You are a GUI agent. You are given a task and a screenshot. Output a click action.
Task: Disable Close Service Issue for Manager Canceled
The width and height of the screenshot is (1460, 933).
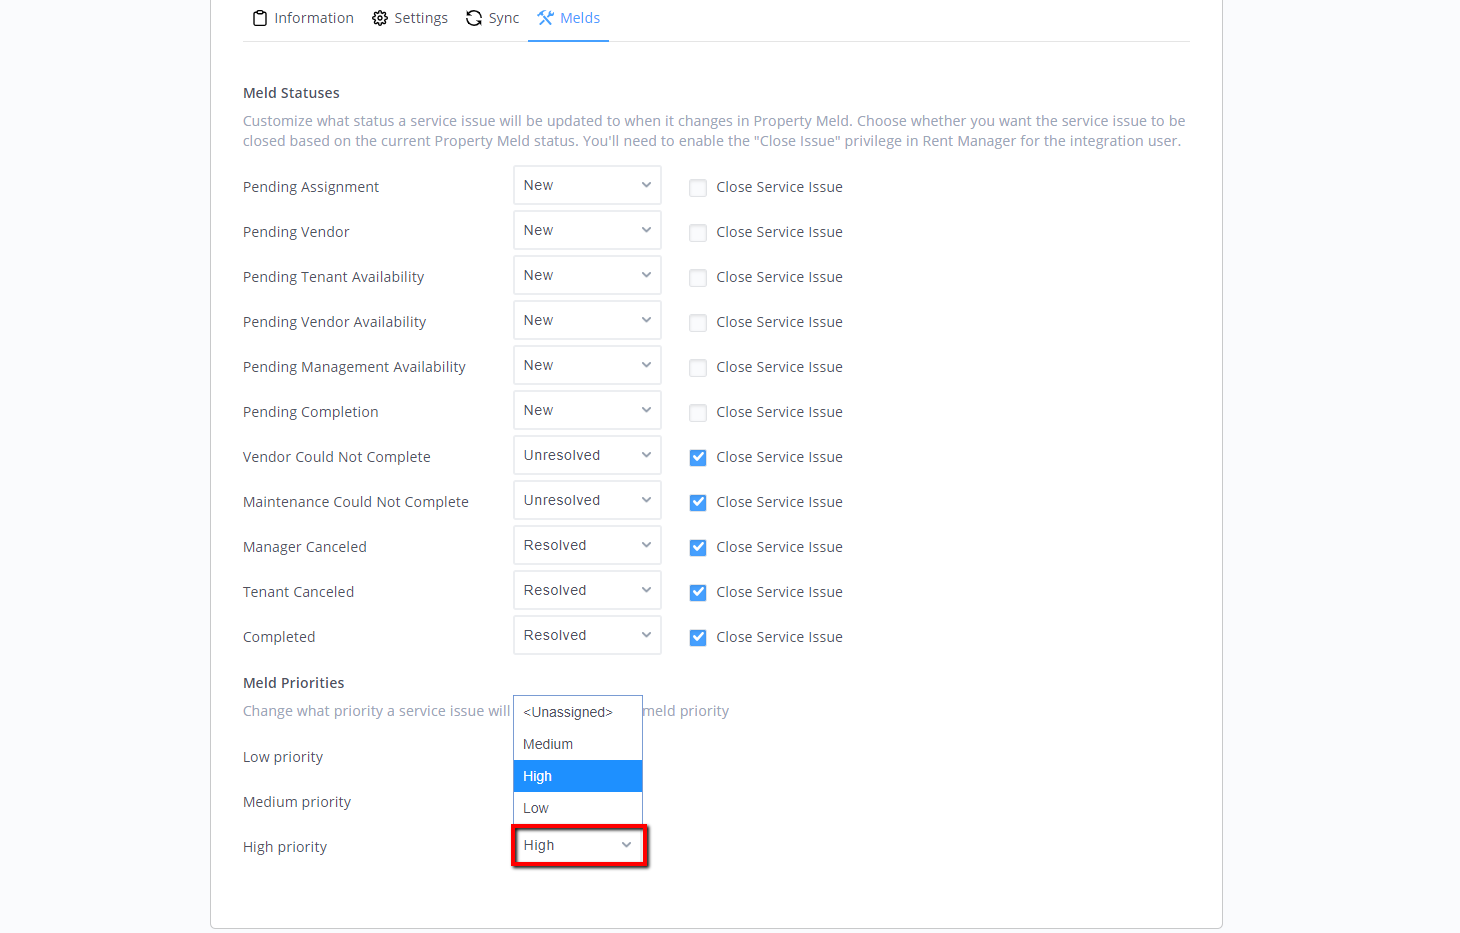[x=698, y=548]
